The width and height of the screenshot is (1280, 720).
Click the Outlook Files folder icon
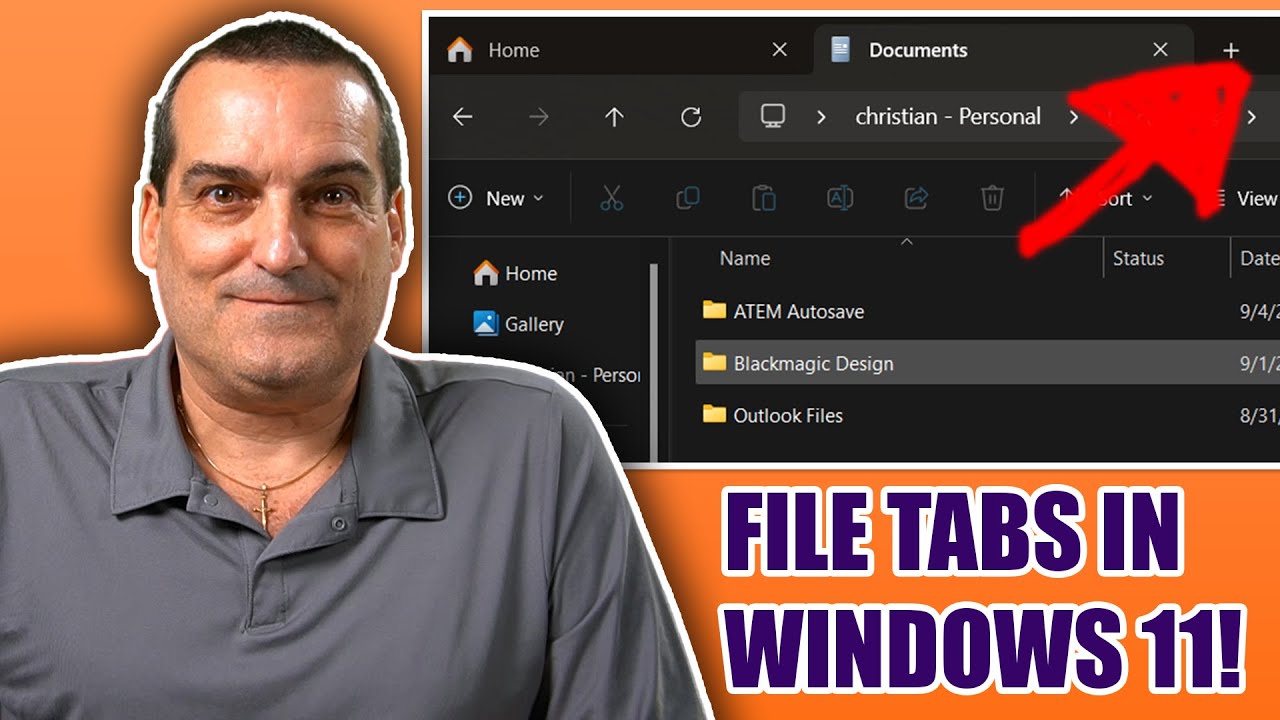(x=714, y=414)
